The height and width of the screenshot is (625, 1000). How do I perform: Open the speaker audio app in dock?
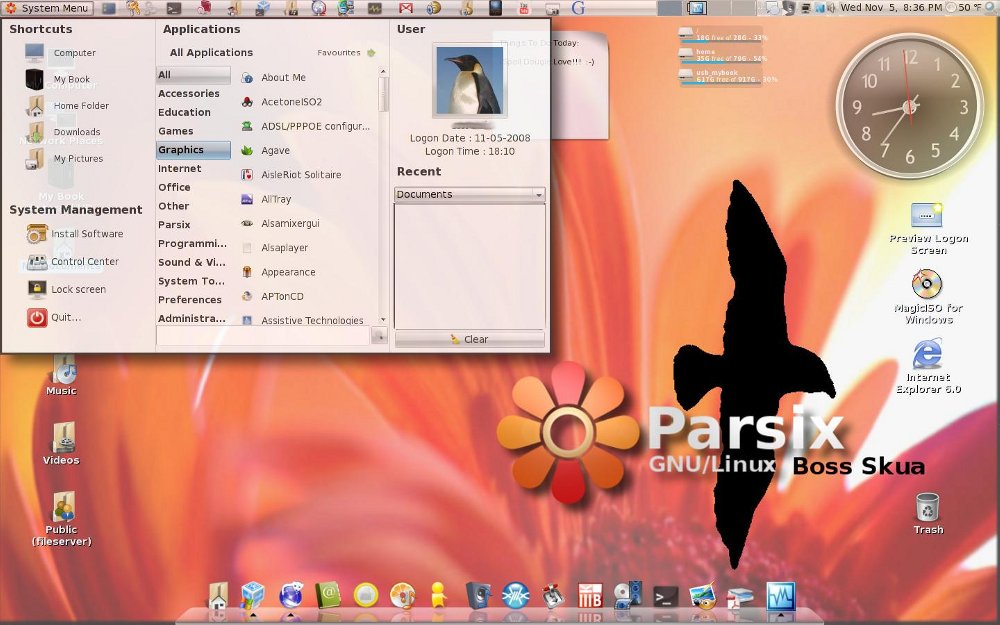[477, 596]
